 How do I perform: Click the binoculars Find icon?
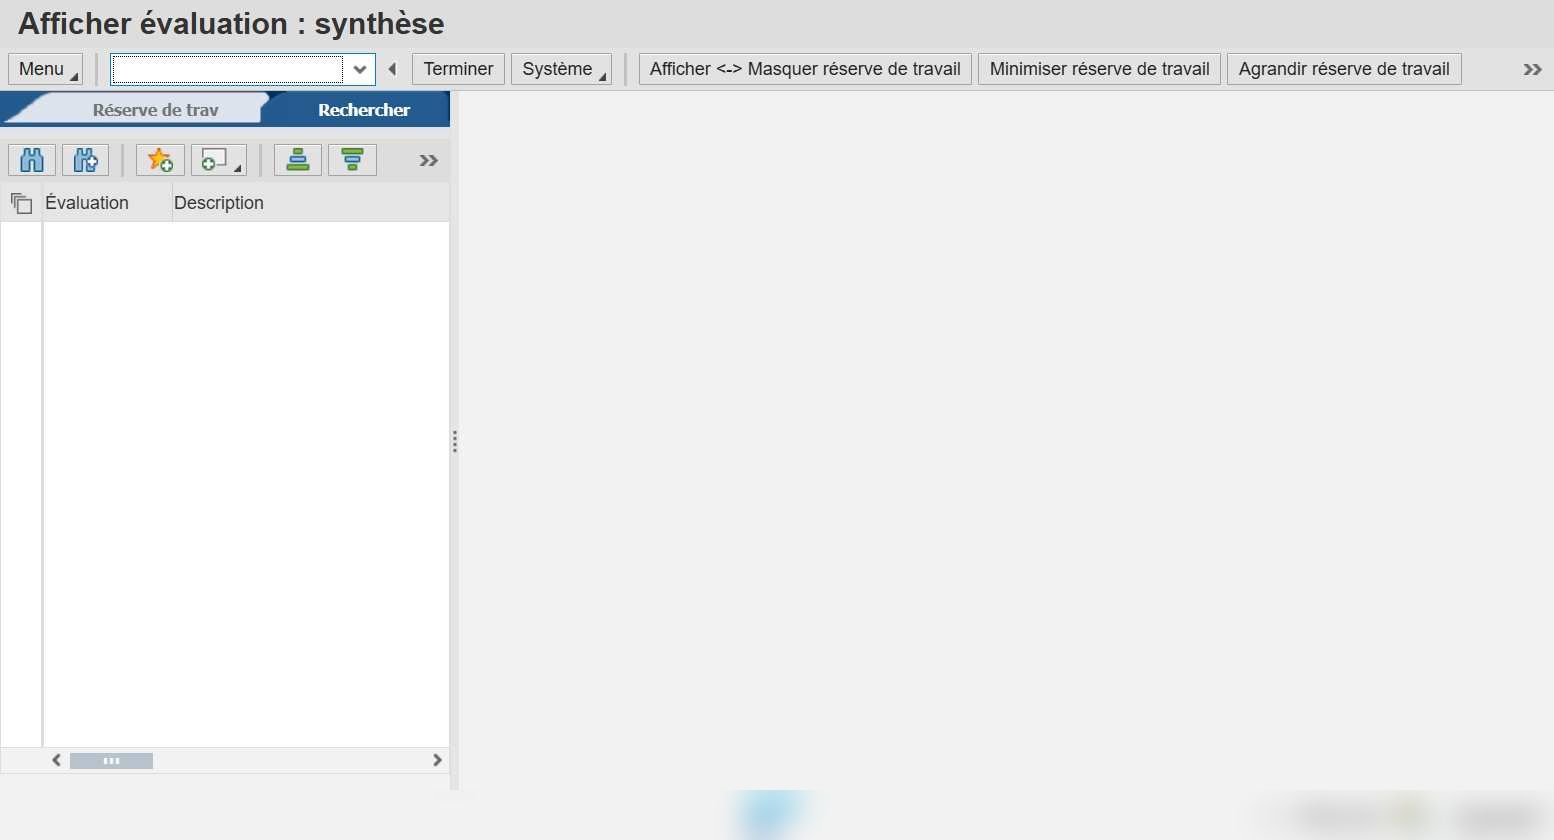pyautogui.click(x=32, y=160)
